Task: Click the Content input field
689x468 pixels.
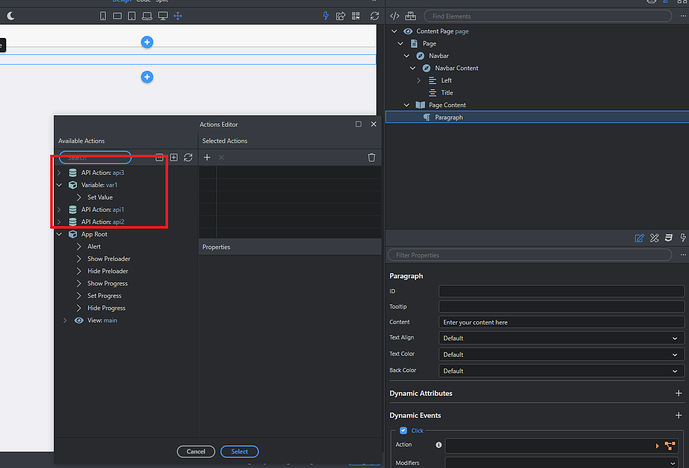Action: 561,322
